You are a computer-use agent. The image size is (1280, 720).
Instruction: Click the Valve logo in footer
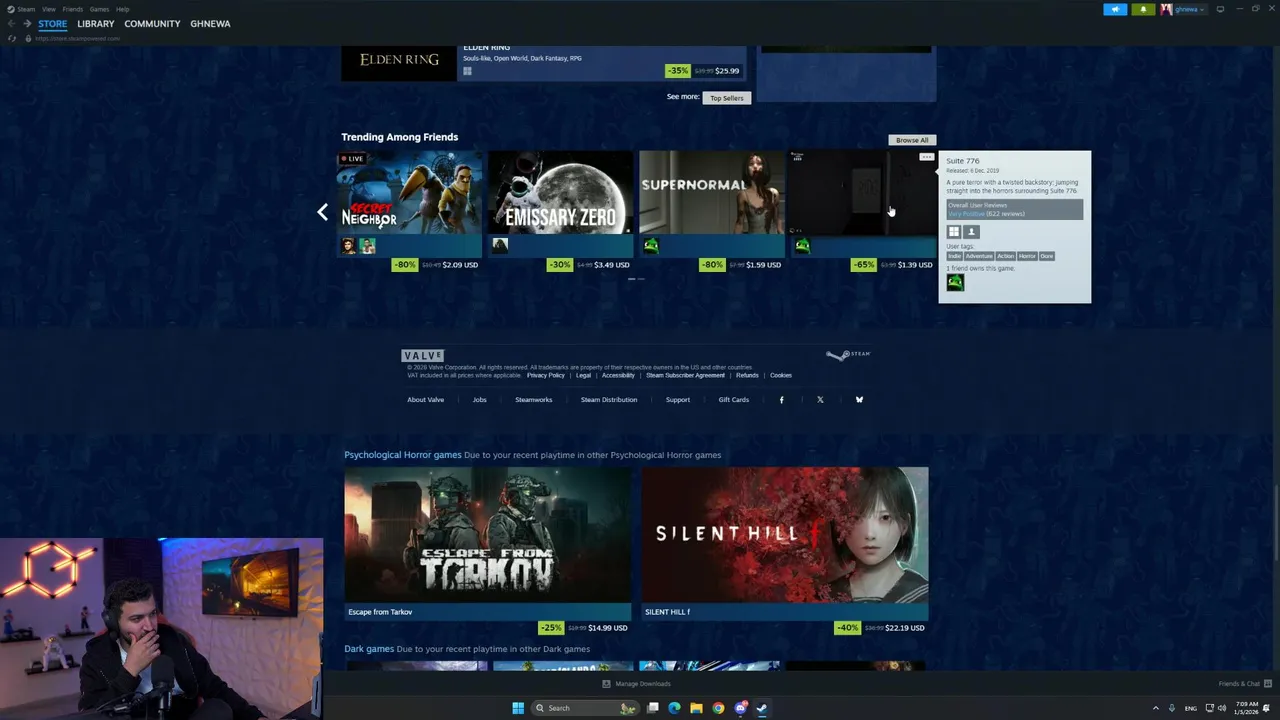point(422,355)
